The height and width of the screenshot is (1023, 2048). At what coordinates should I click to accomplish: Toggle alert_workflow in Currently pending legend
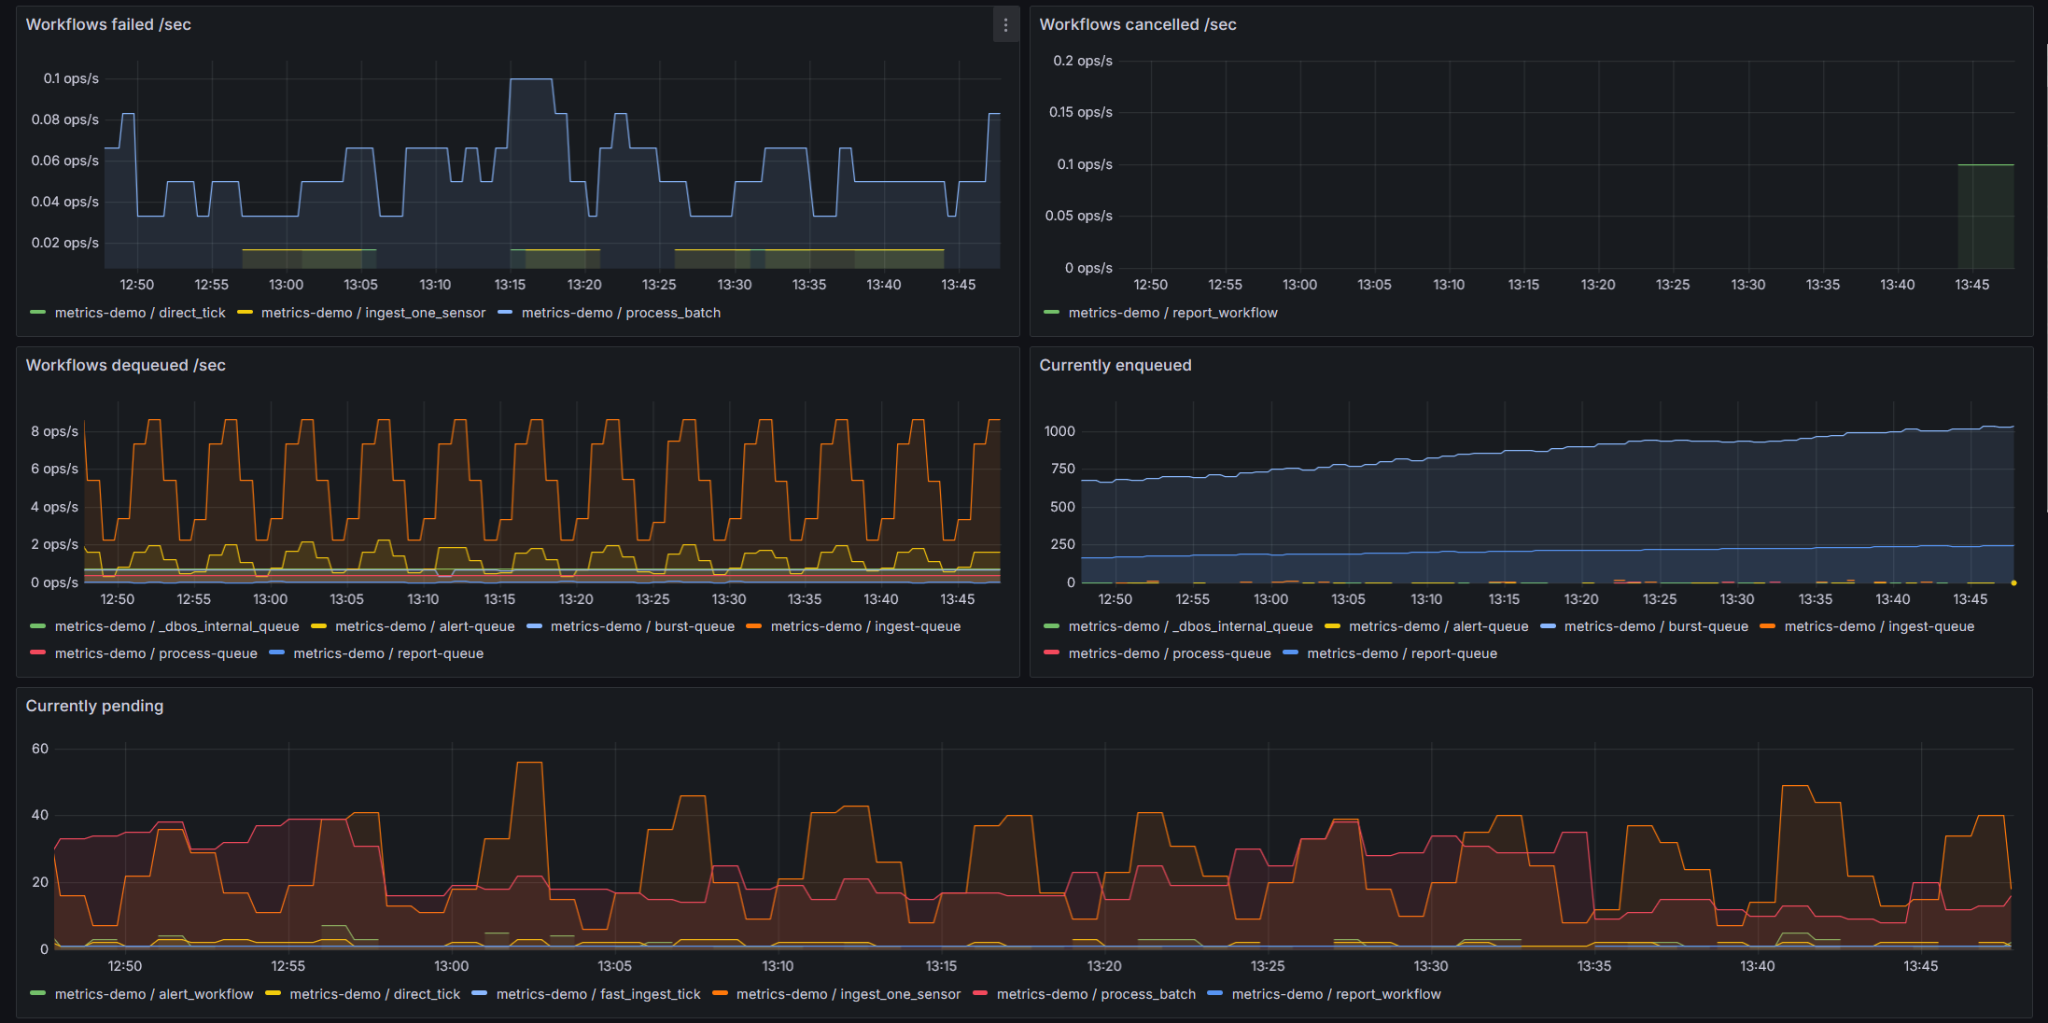(x=154, y=995)
